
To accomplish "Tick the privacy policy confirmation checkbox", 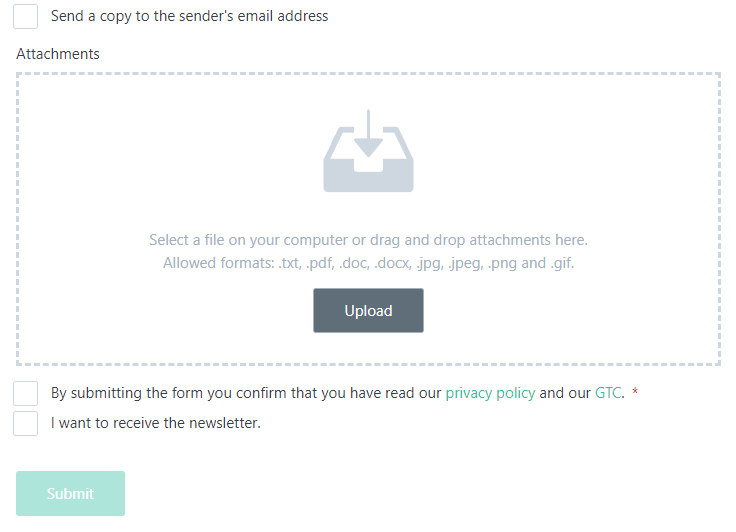I will (25, 393).
